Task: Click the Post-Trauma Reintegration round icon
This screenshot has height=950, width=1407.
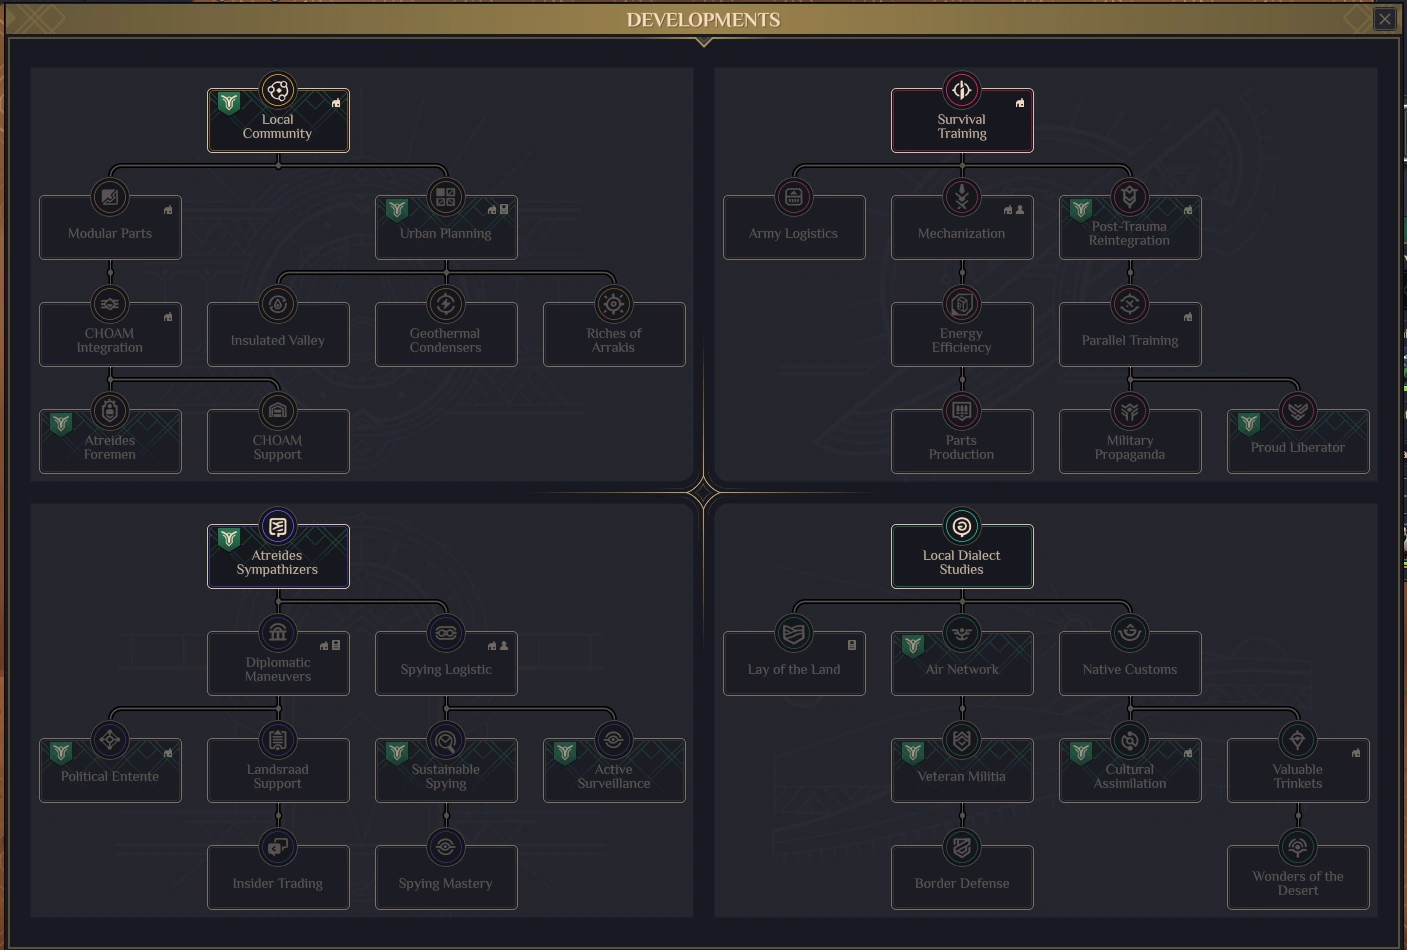Action: 1130,197
